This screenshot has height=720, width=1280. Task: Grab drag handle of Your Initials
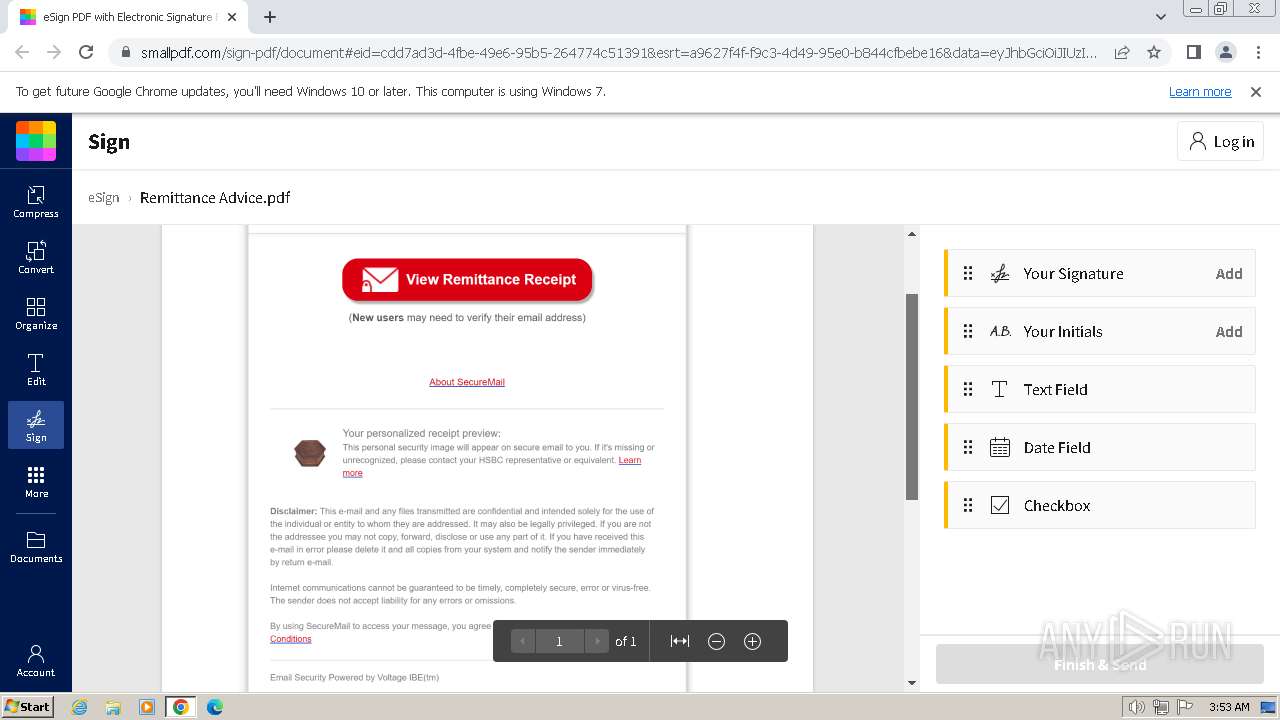968,332
